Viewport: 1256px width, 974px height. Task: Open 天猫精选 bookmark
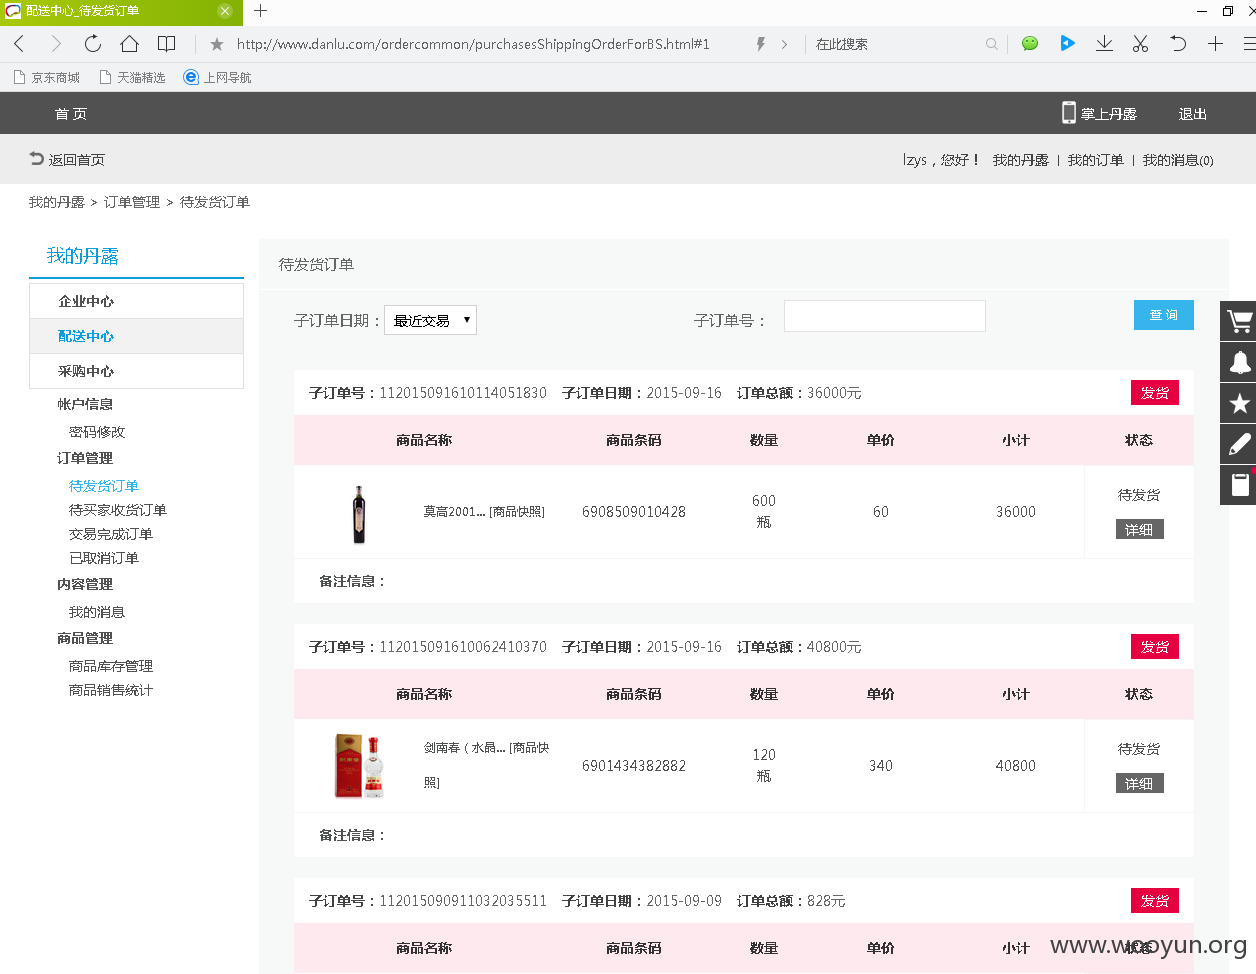(x=132, y=77)
